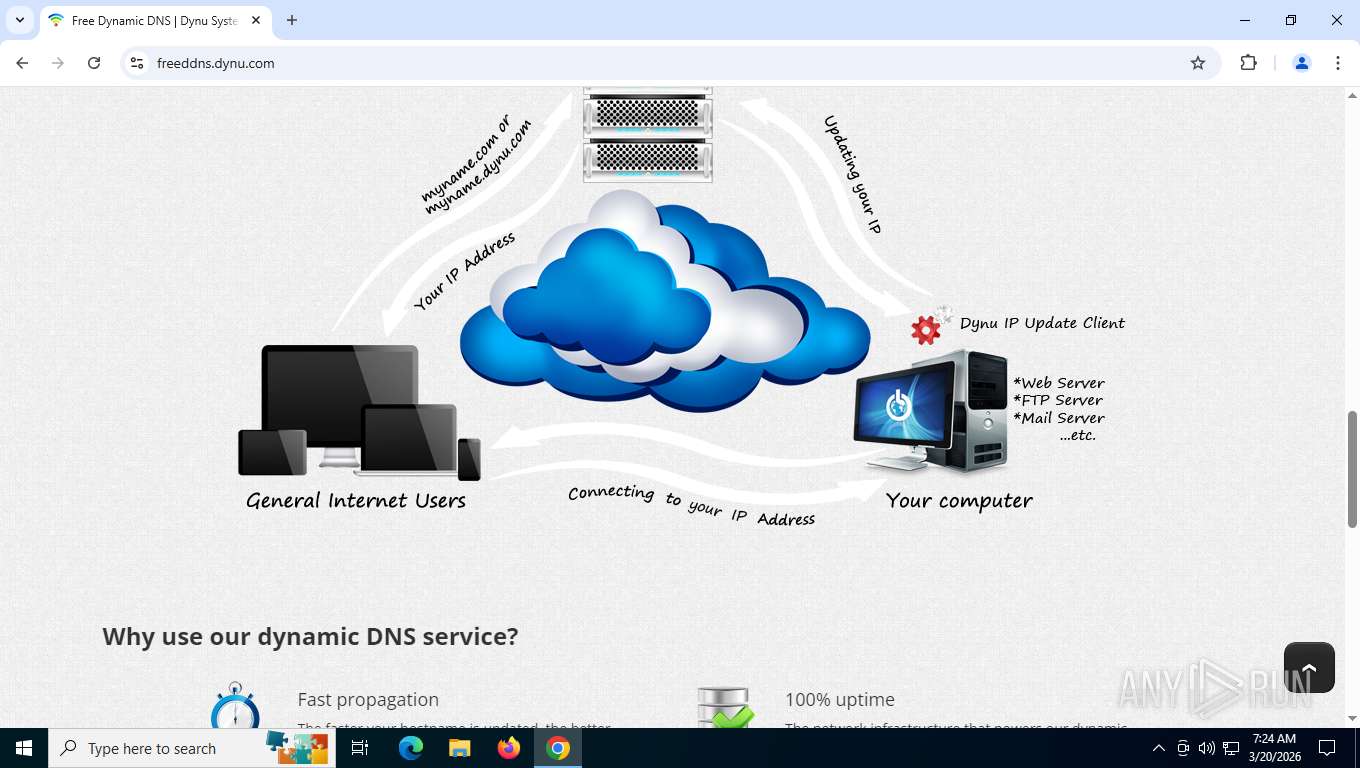Image resolution: width=1360 pixels, height=768 pixels.
Task: Show hidden system tray icons
Action: tap(1159, 748)
